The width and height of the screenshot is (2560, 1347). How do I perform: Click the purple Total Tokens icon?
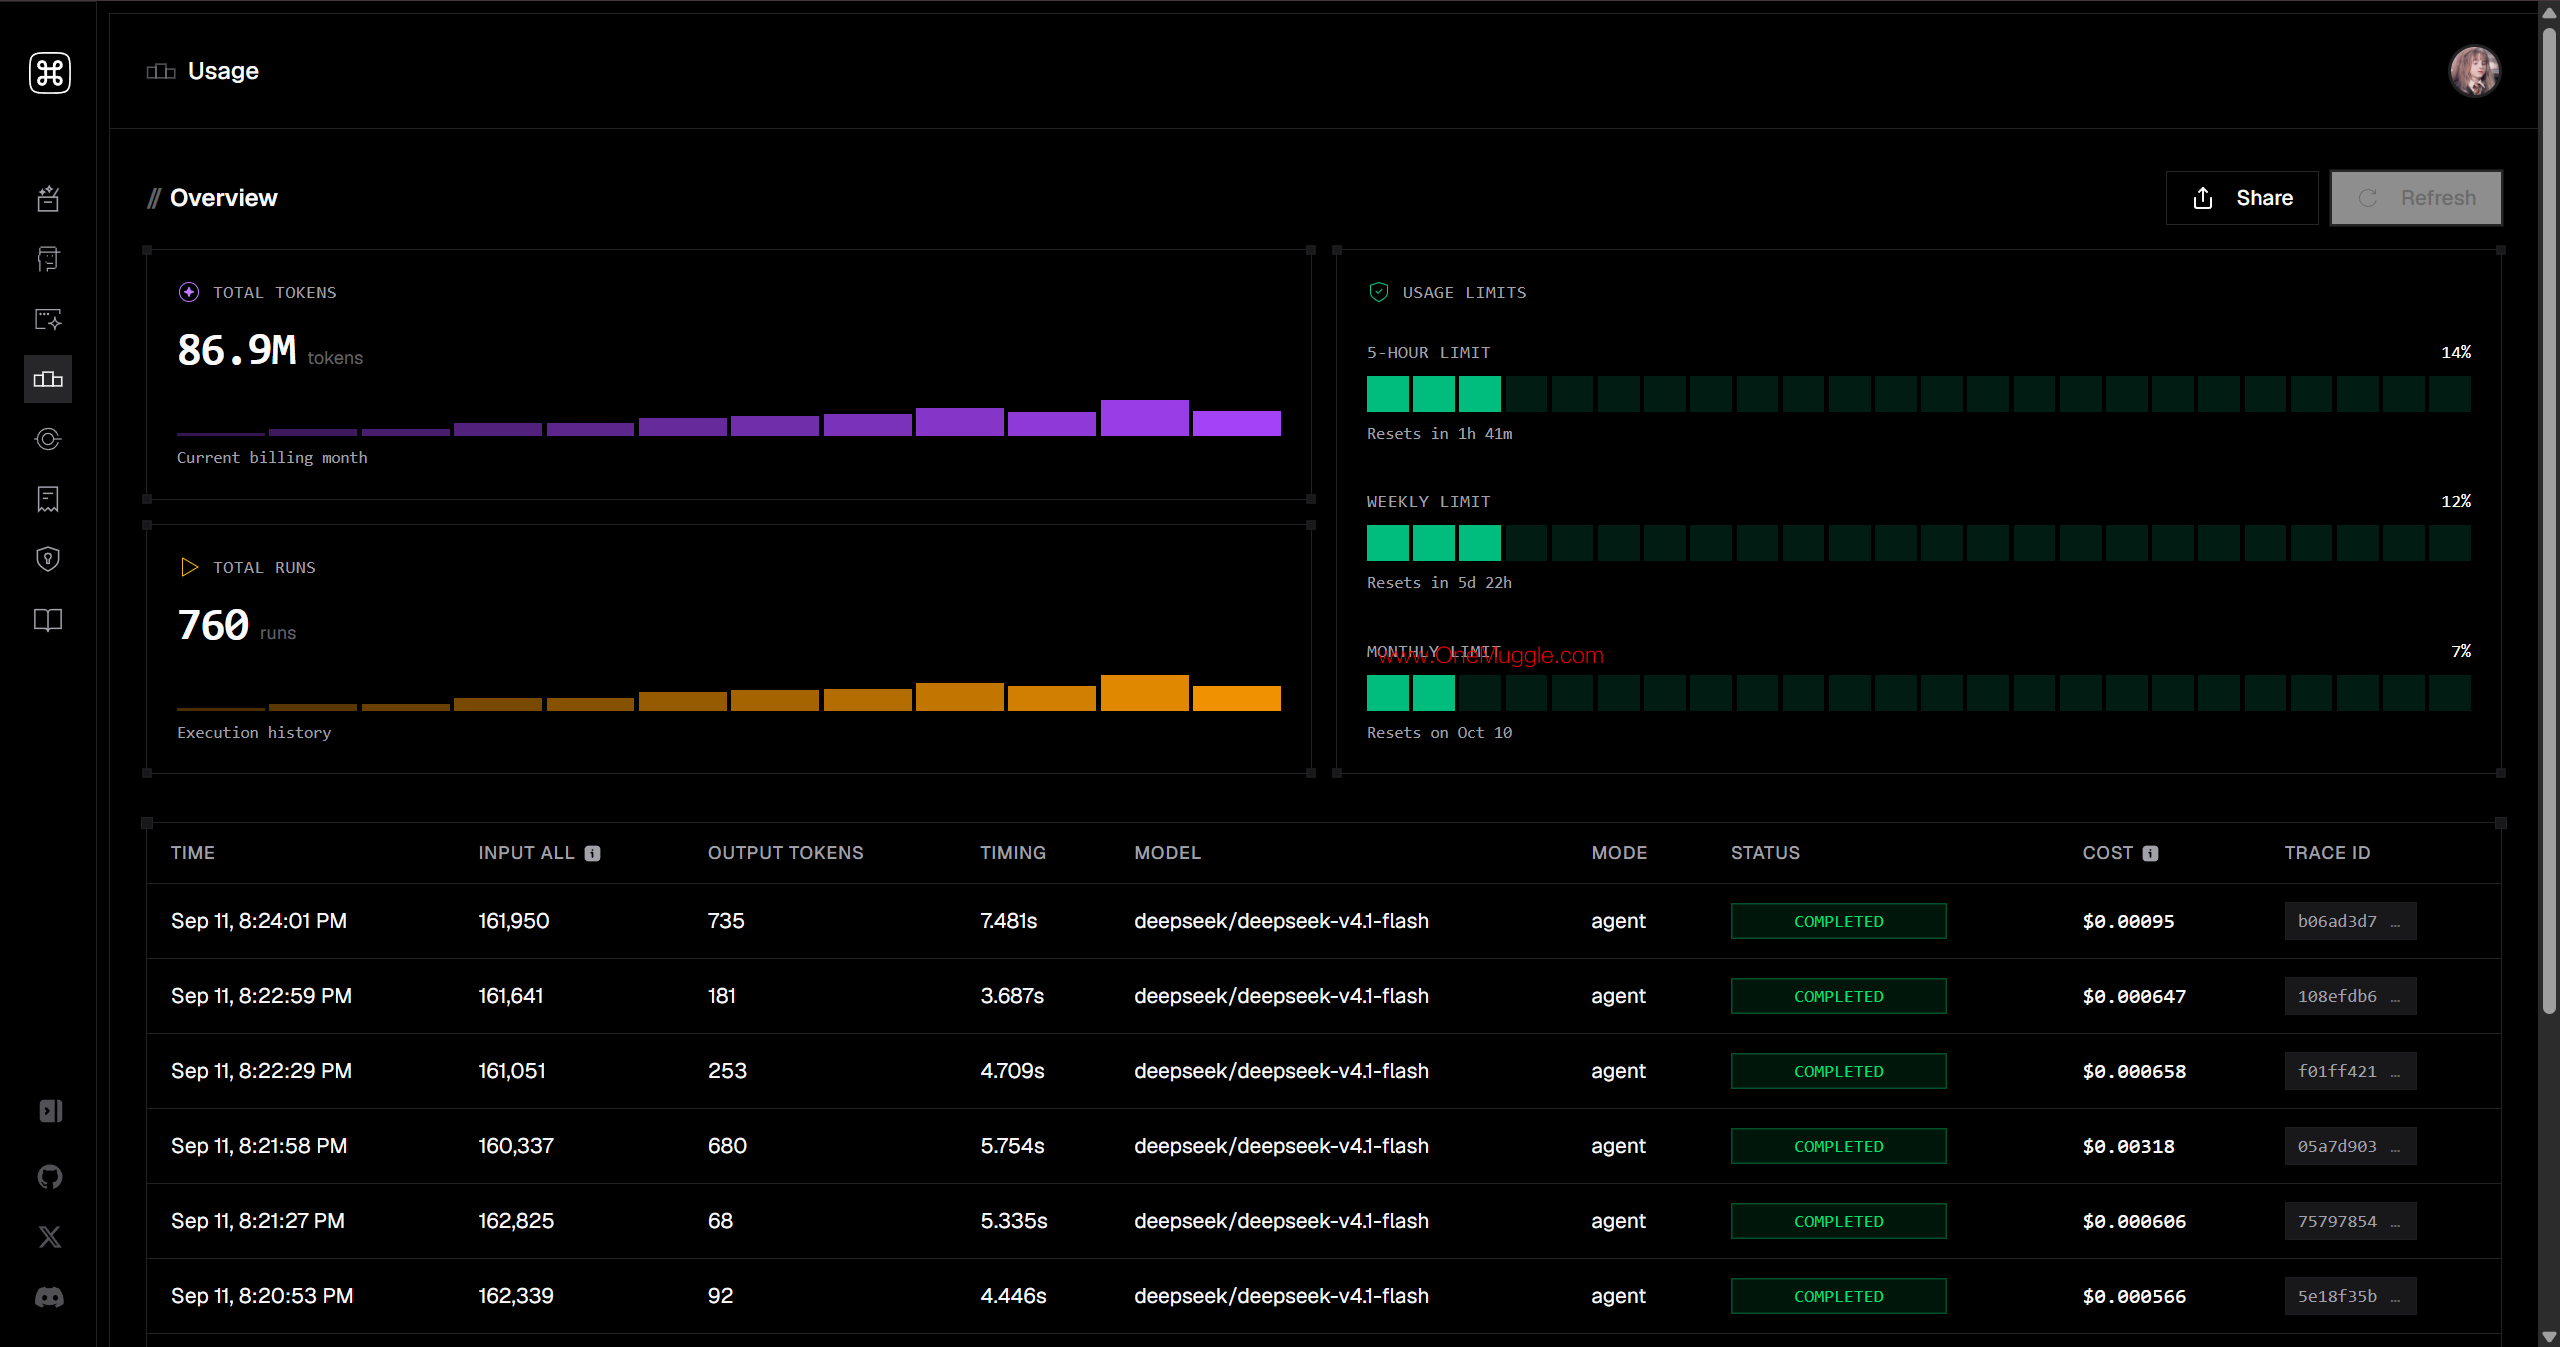click(189, 292)
